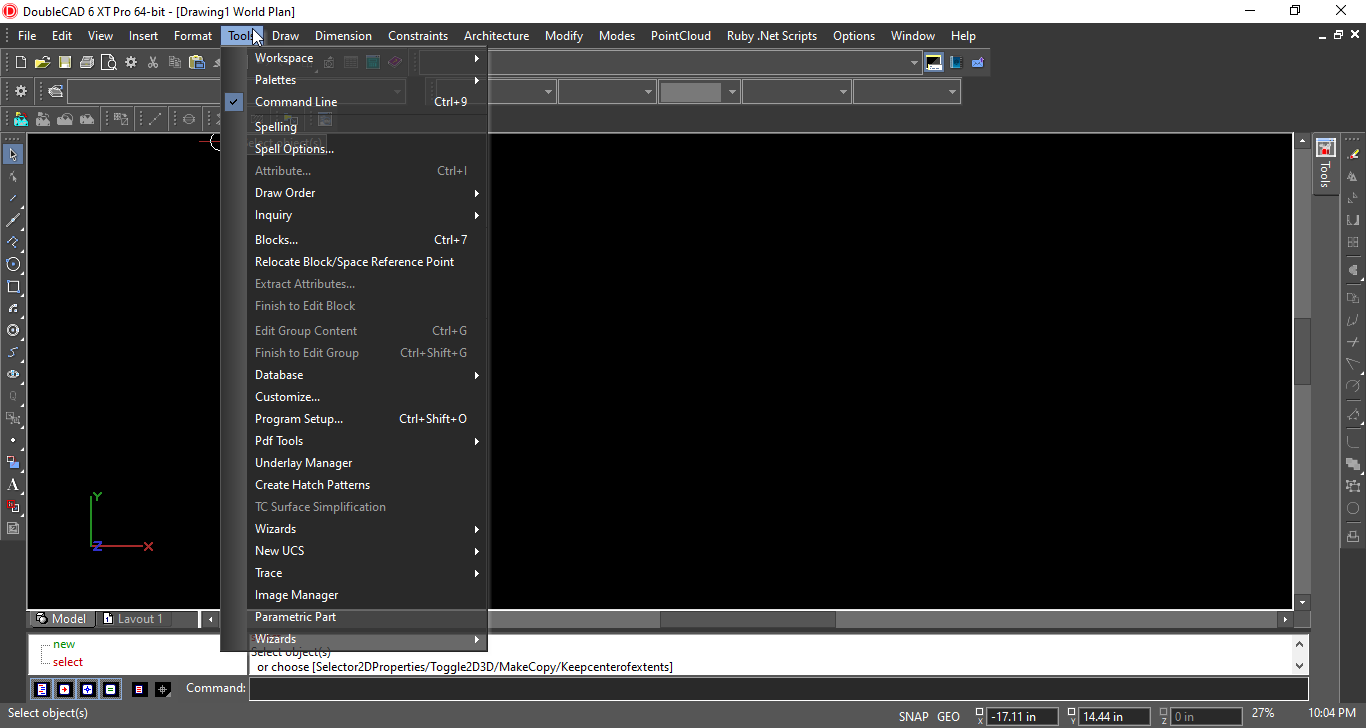Select Blocks... in the Tools menu
The image size is (1366, 728).
tap(354, 240)
